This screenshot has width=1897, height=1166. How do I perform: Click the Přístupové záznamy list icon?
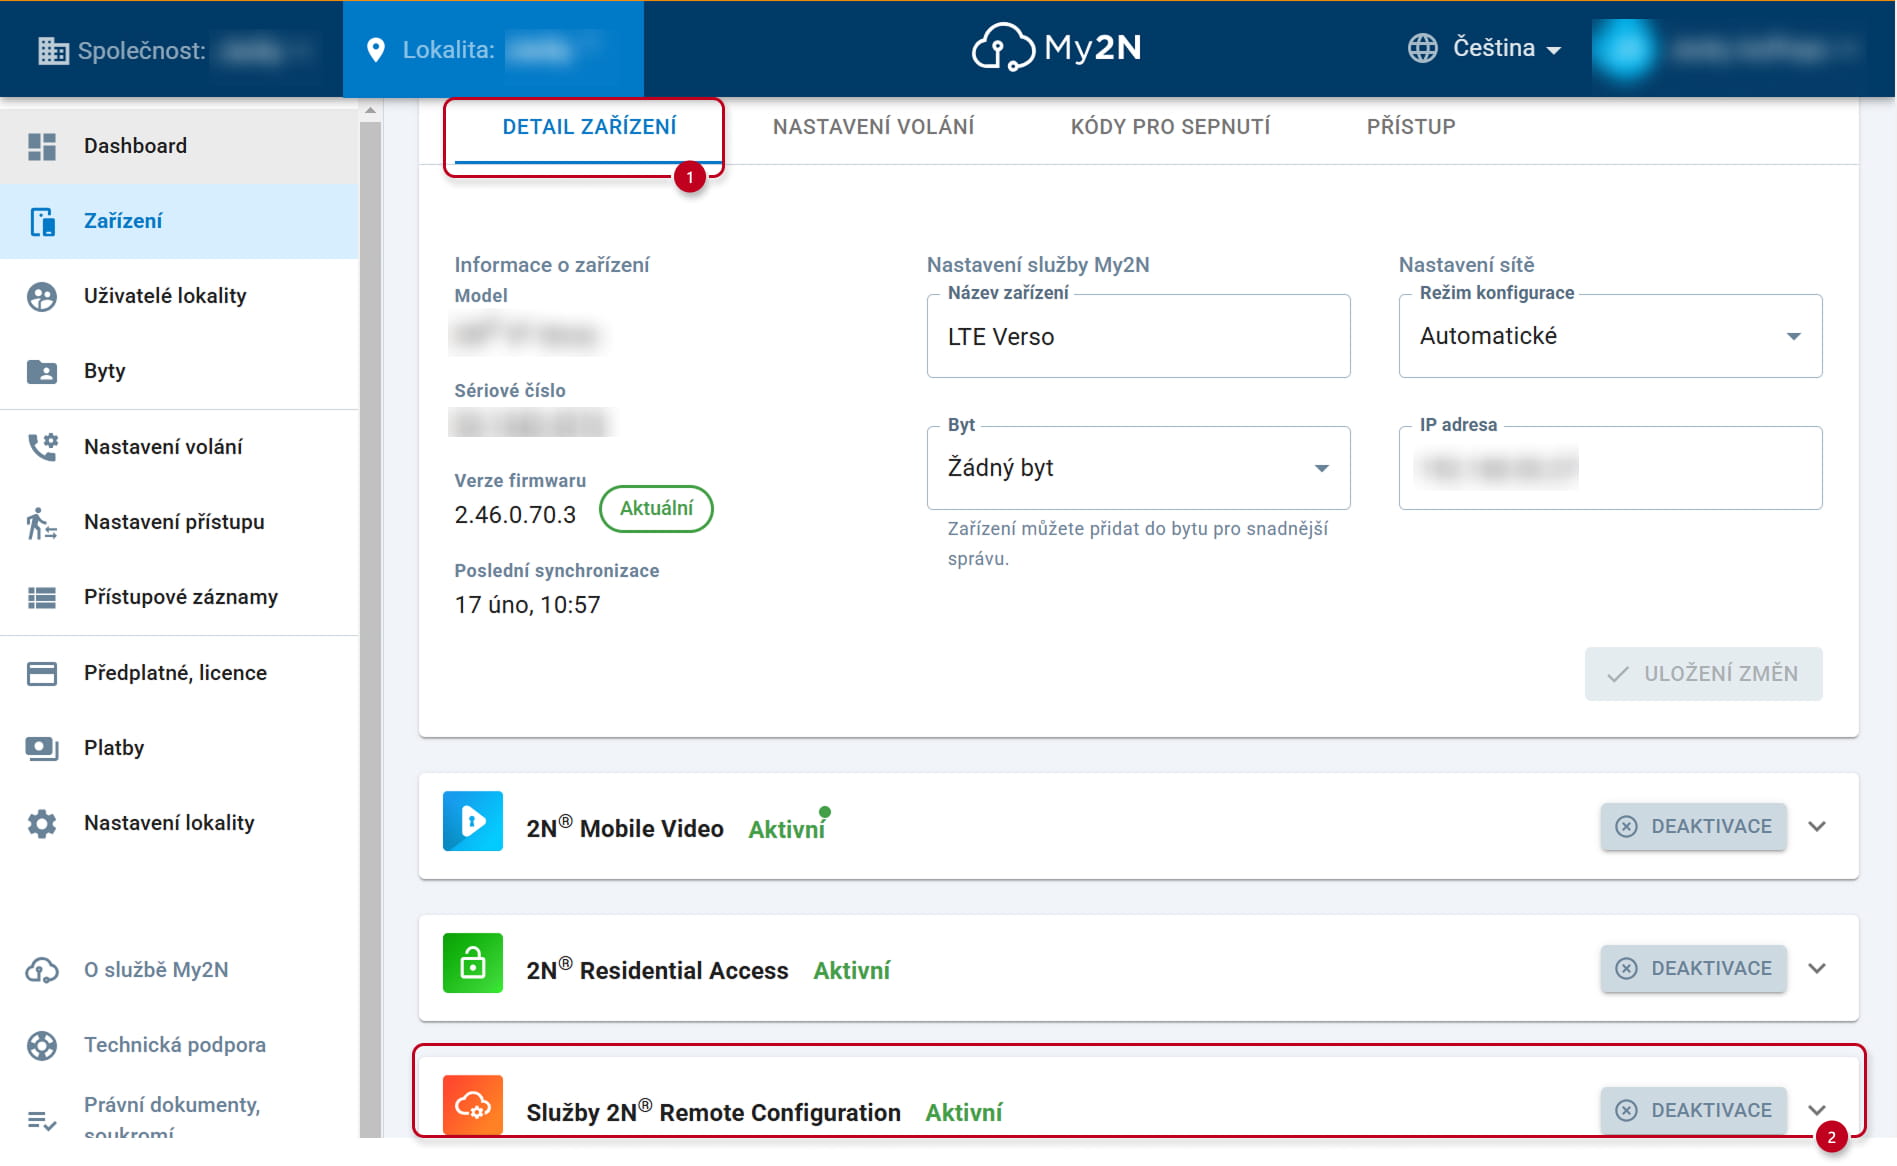coord(42,597)
